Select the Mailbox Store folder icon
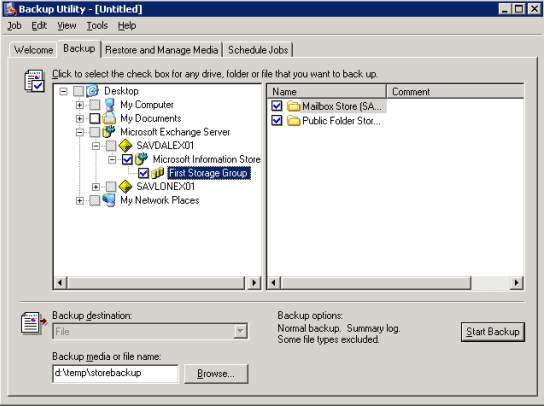Image resolution: width=544 pixels, height=406 pixels. 294,106
